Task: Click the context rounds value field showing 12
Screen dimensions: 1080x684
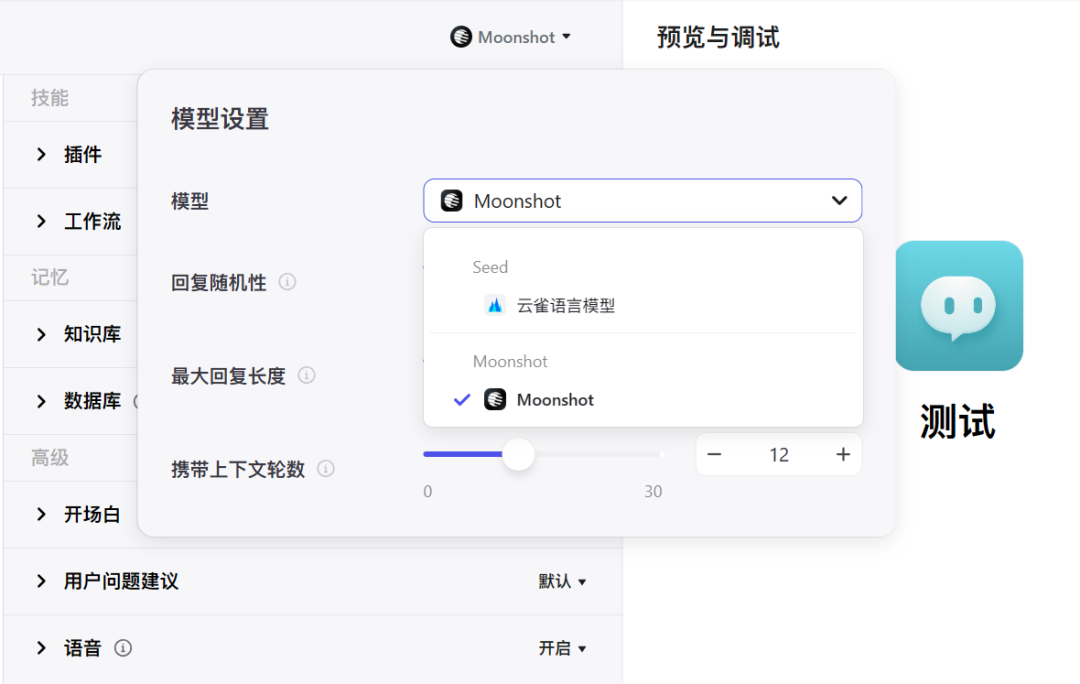Action: coord(779,455)
